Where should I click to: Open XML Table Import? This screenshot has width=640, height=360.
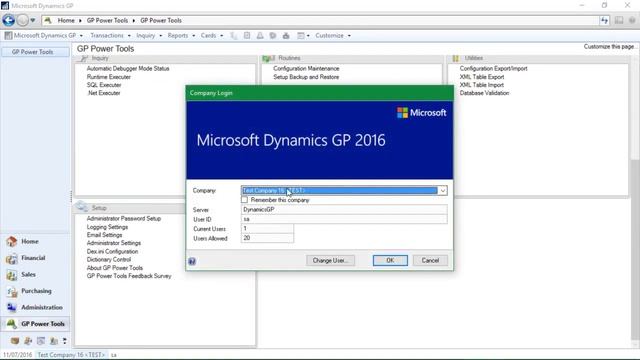click(482, 85)
